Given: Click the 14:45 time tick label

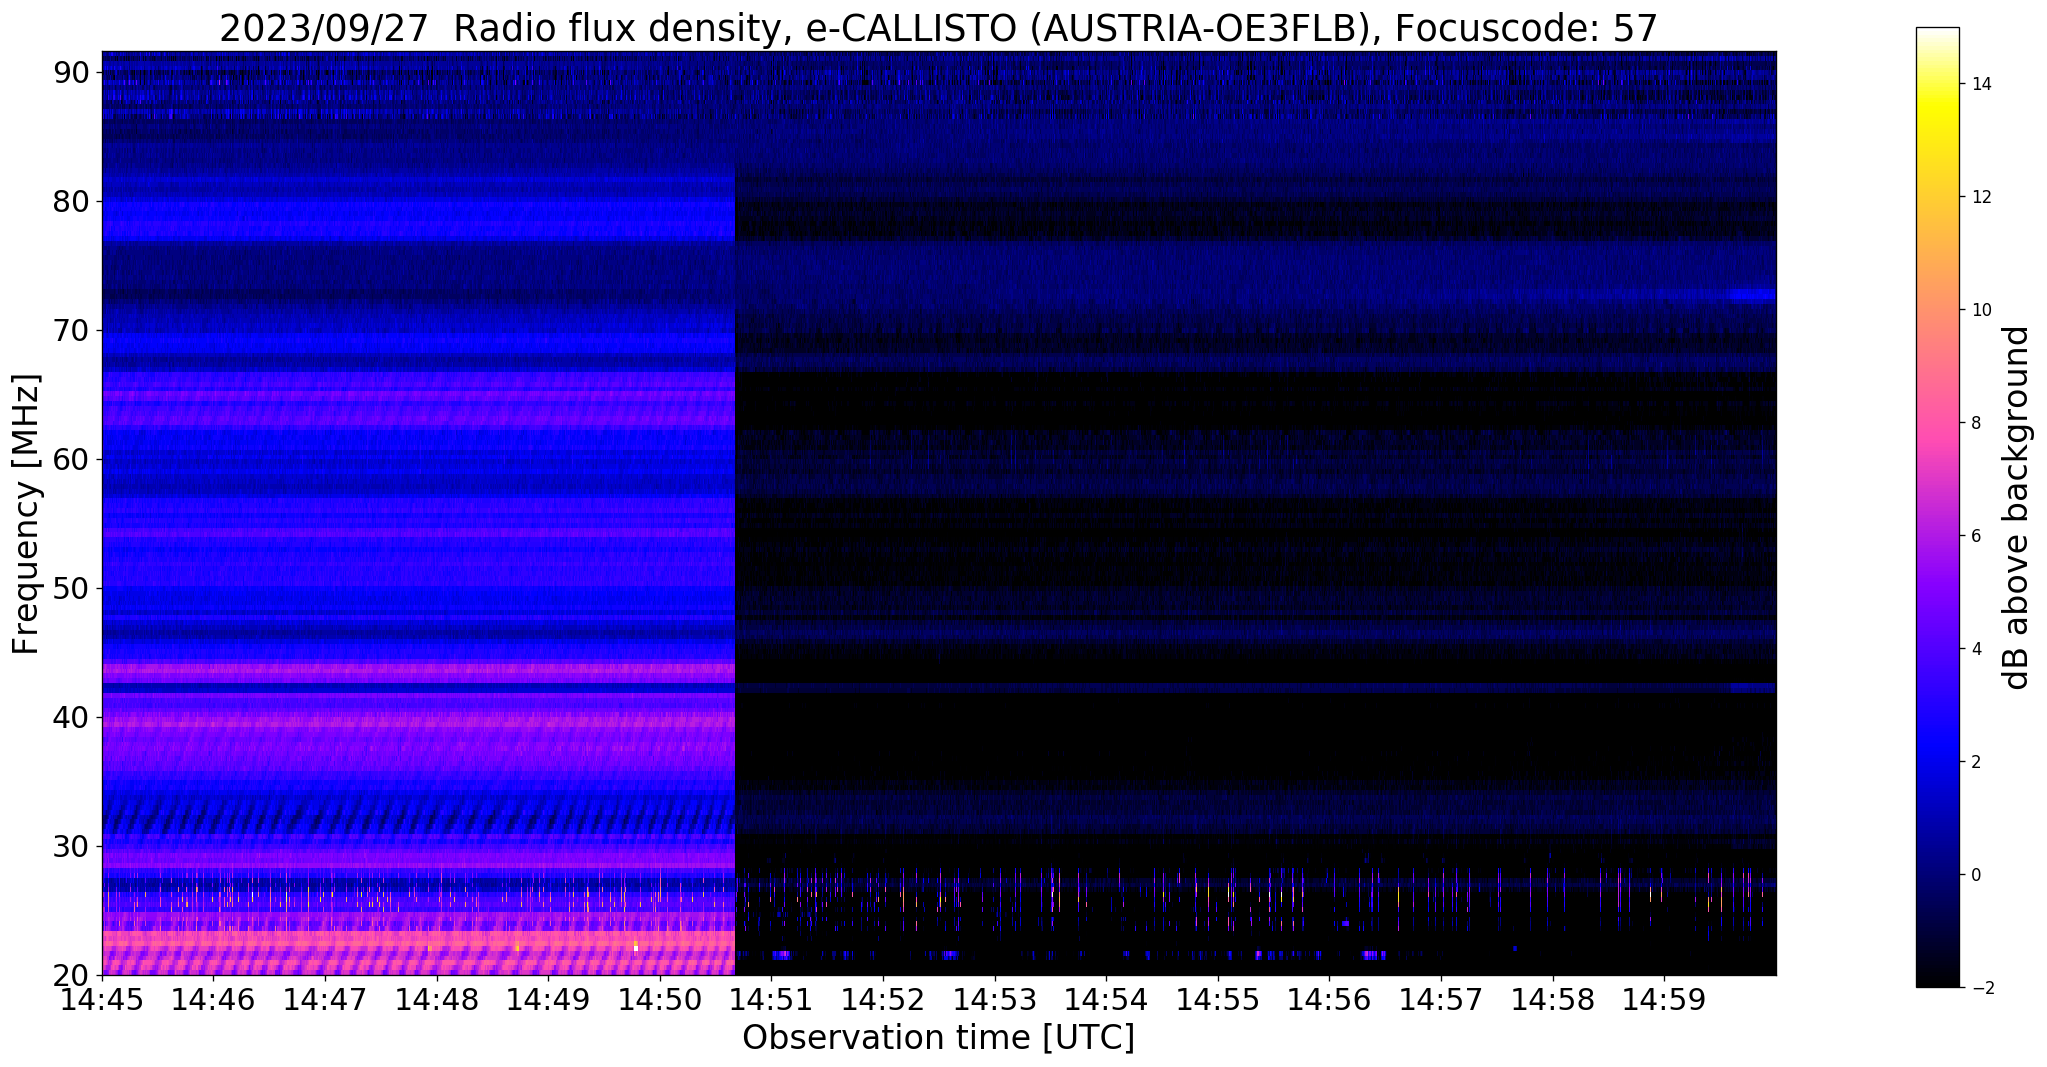Looking at the screenshot, I should [102, 999].
